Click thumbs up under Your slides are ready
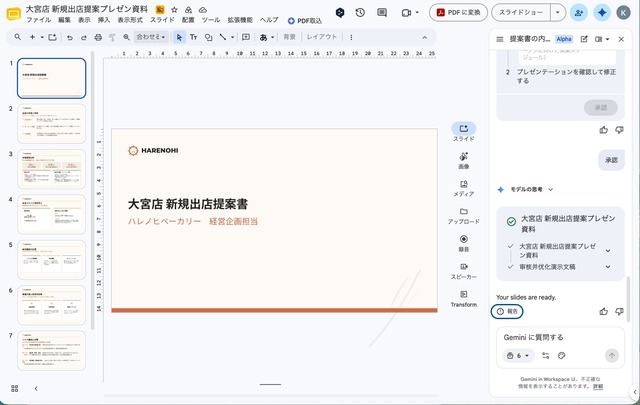Screen dimensions: 640x405 pos(604,312)
